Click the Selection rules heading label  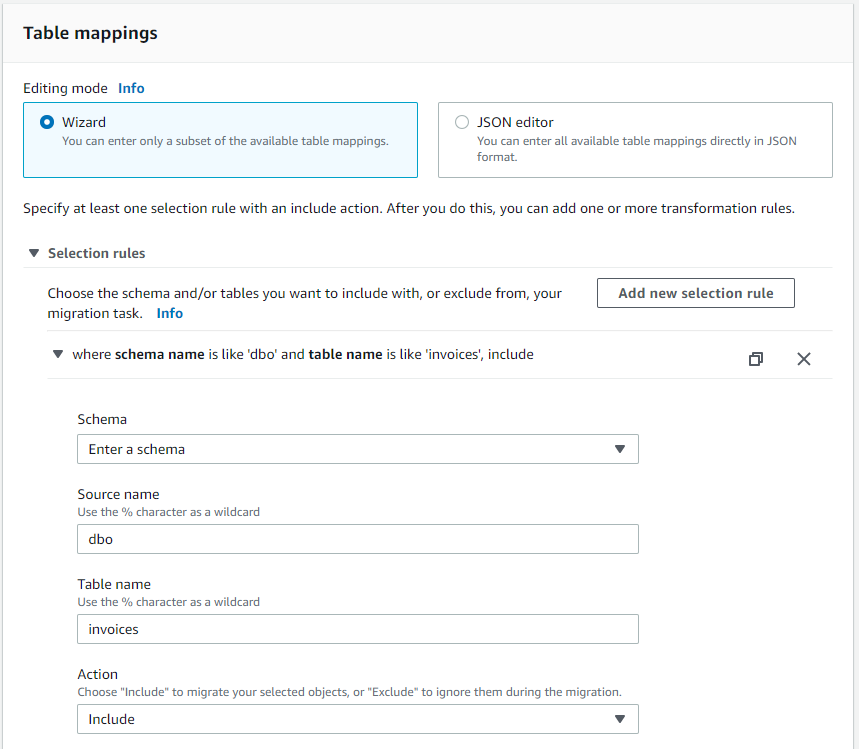tap(96, 254)
